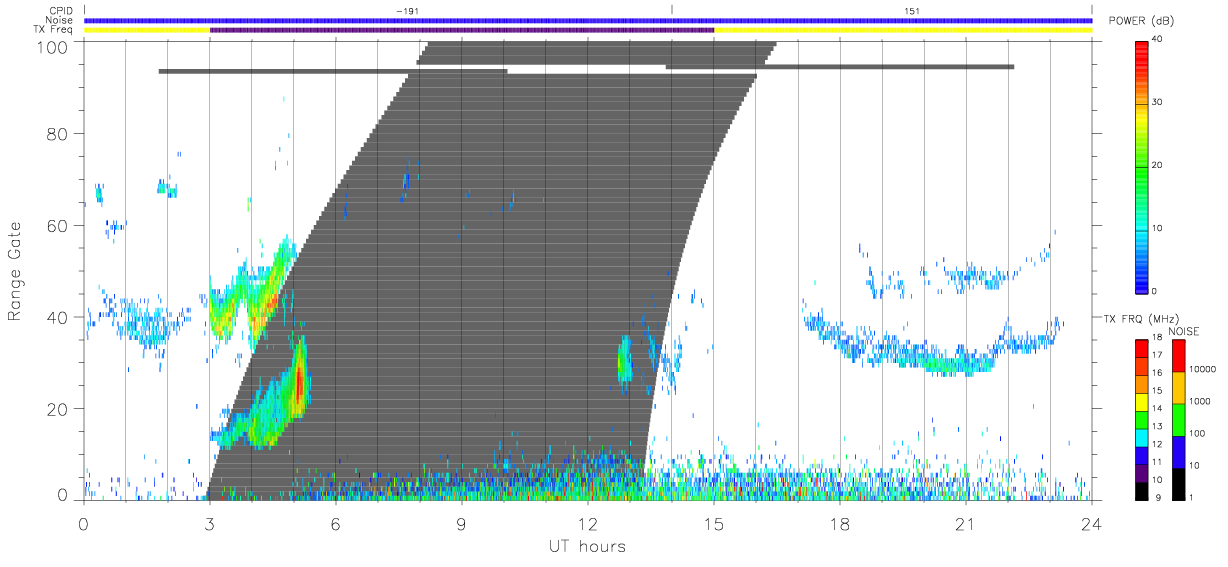Click the "CPID" row label

click(x=60, y=11)
